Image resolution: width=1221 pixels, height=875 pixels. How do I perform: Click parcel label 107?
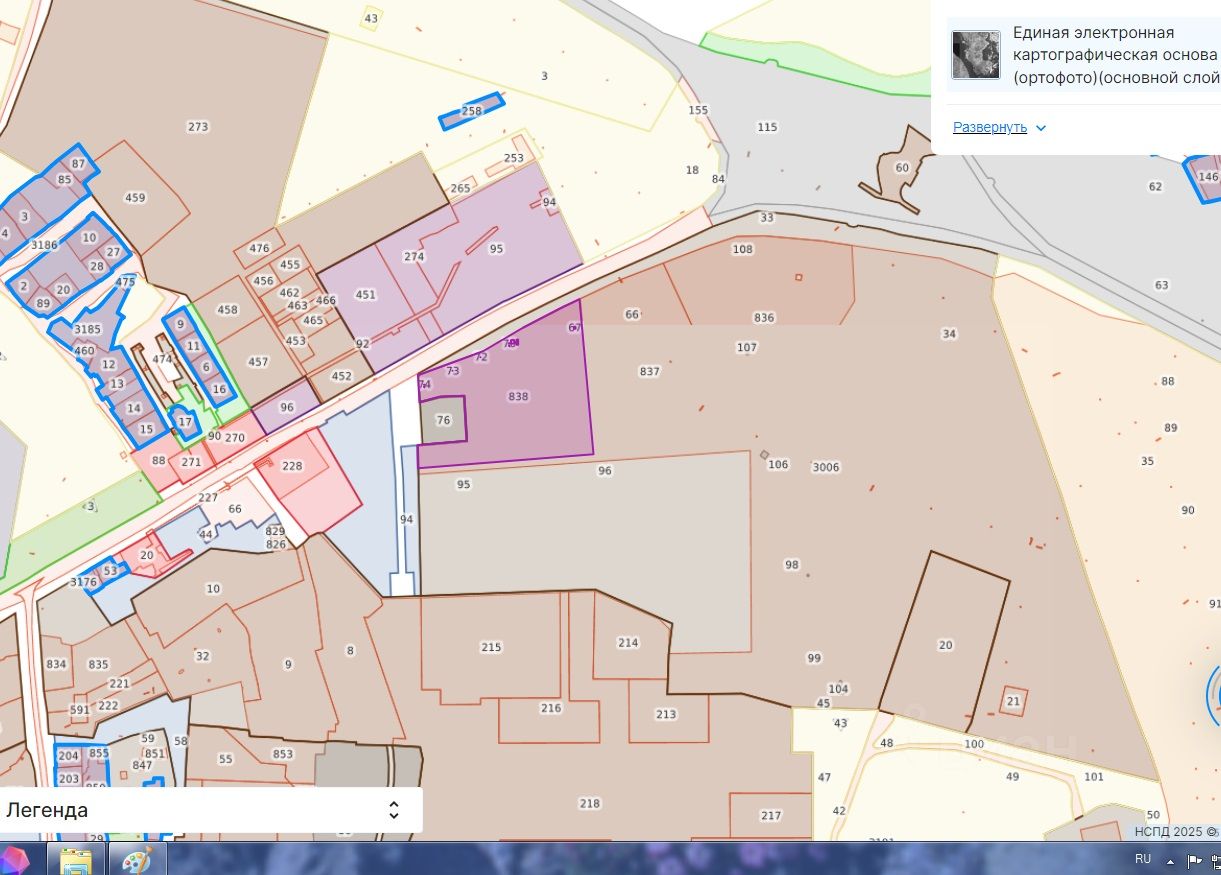click(747, 348)
